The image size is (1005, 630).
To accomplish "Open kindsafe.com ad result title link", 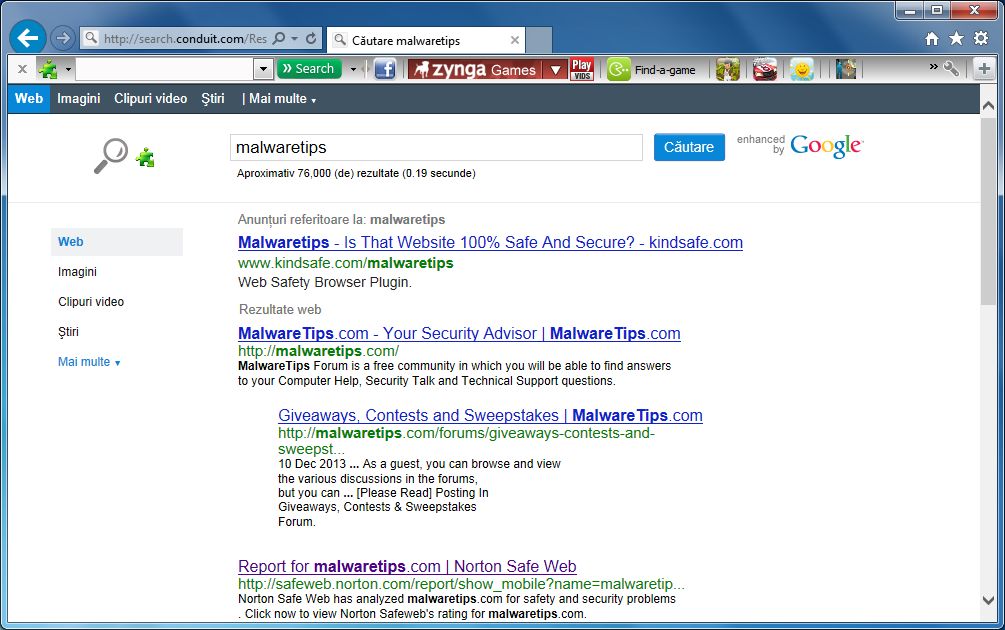I will (x=490, y=242).
